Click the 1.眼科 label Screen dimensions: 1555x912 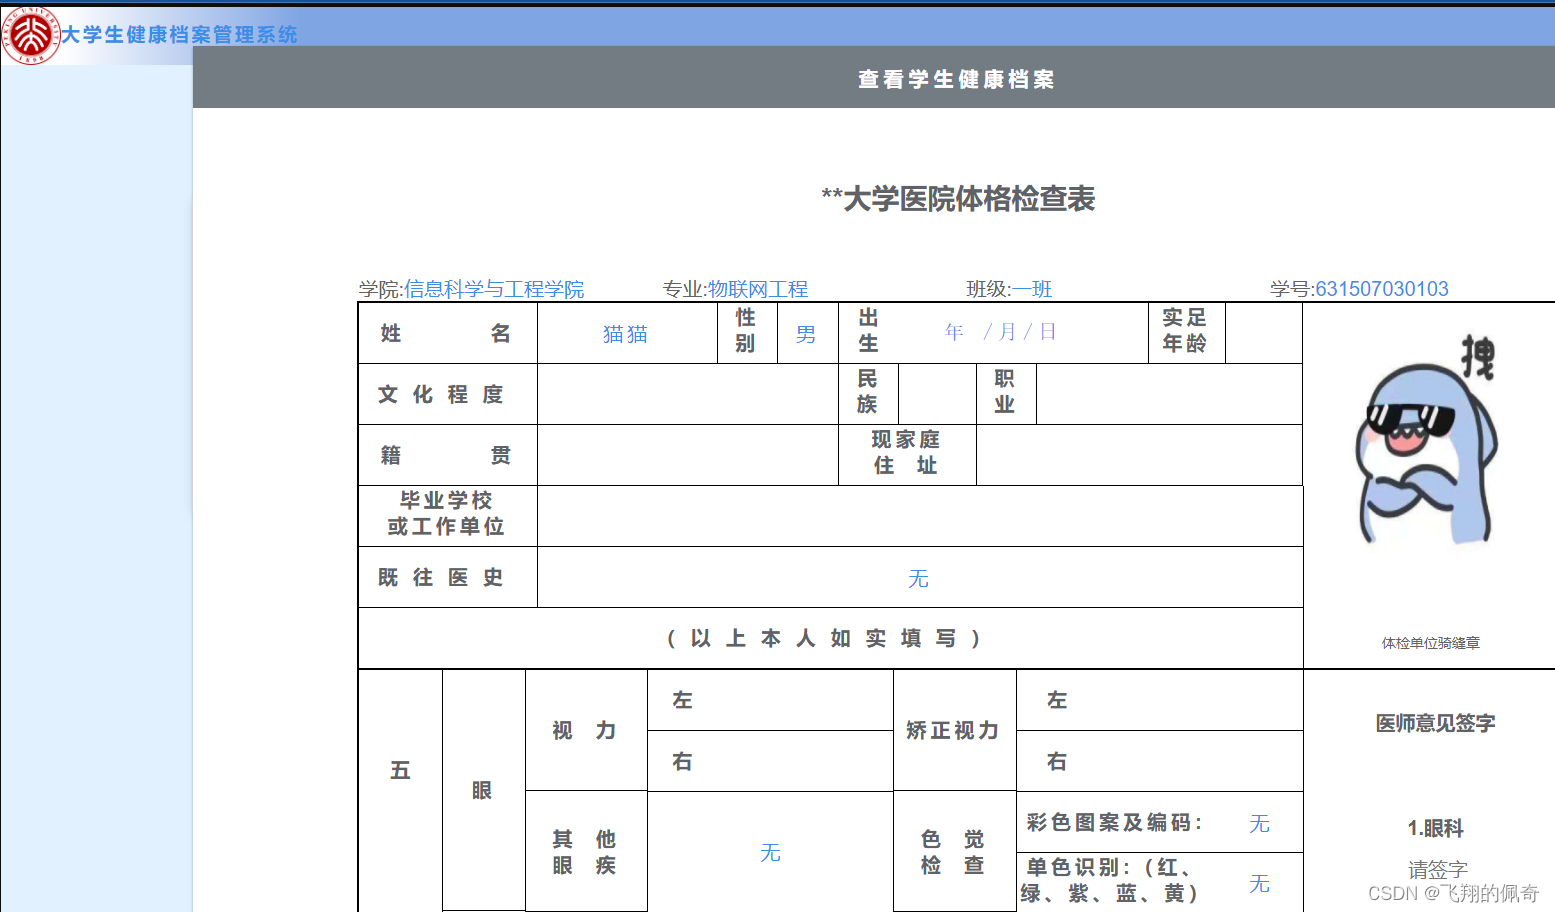pyautogui.click(x=1436, y=828)
